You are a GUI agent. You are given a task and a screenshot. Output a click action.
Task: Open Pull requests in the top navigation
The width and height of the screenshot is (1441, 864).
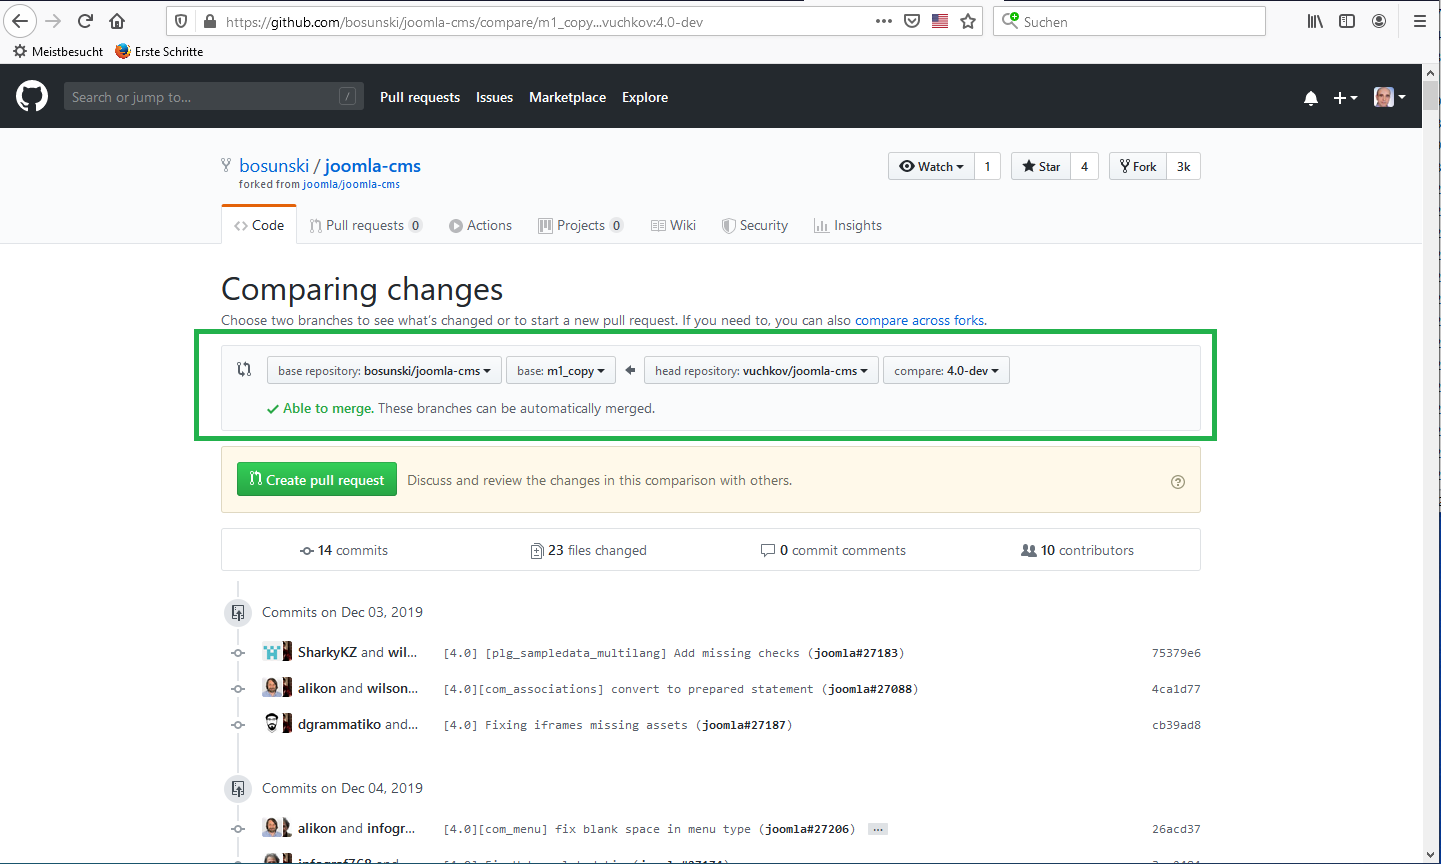[420, 97]
